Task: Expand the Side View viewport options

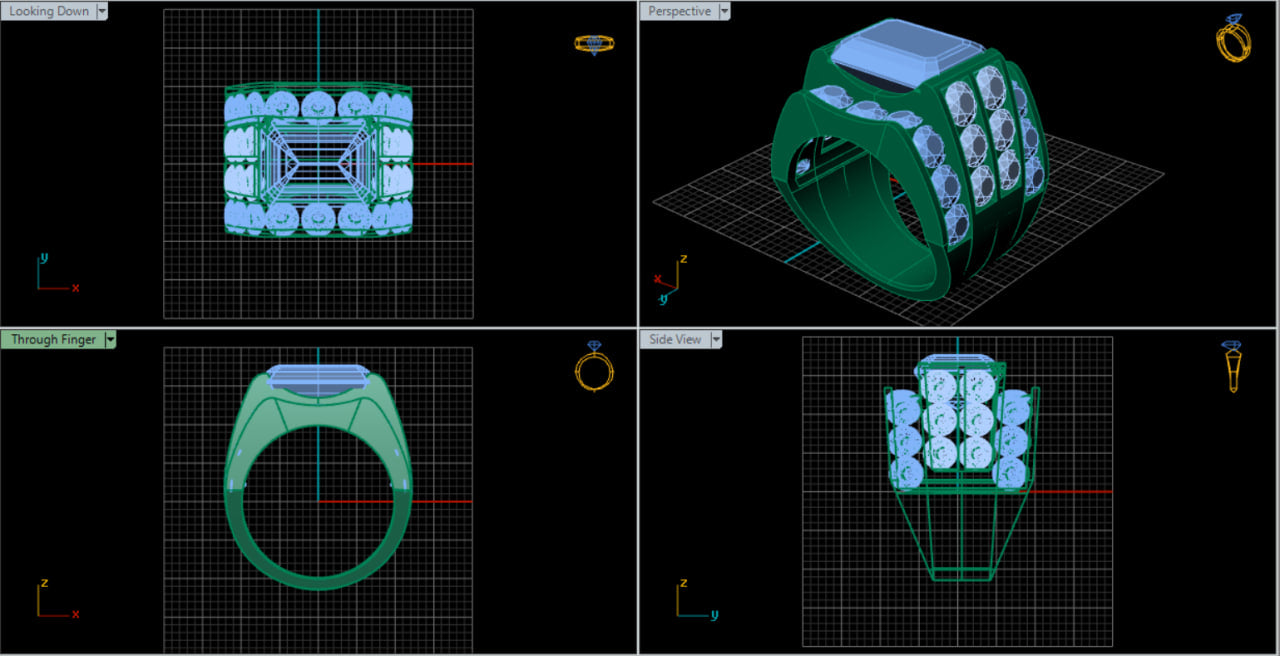Action: (x=717, y=339)
